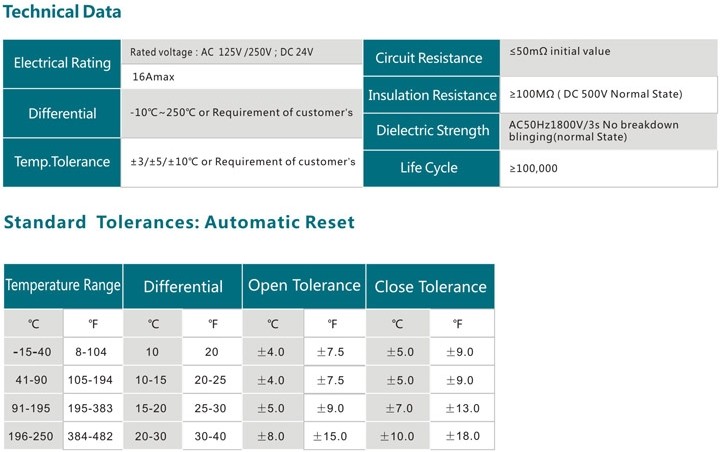
Task: Select the AC50Hz1800V/3s breakdown text
Action: click(x=594, y=130)
